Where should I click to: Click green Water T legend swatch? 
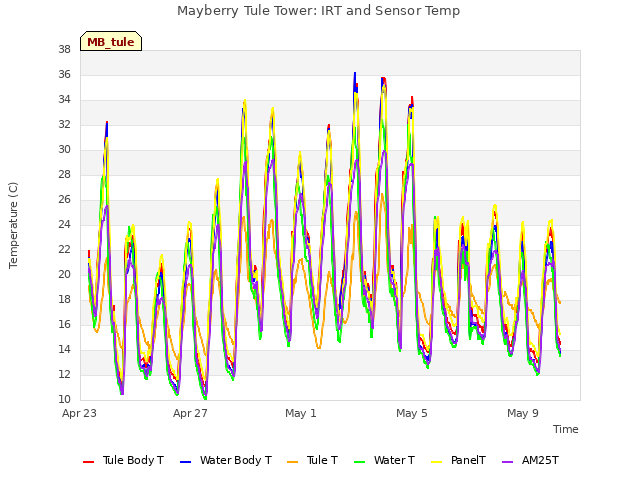360,462
